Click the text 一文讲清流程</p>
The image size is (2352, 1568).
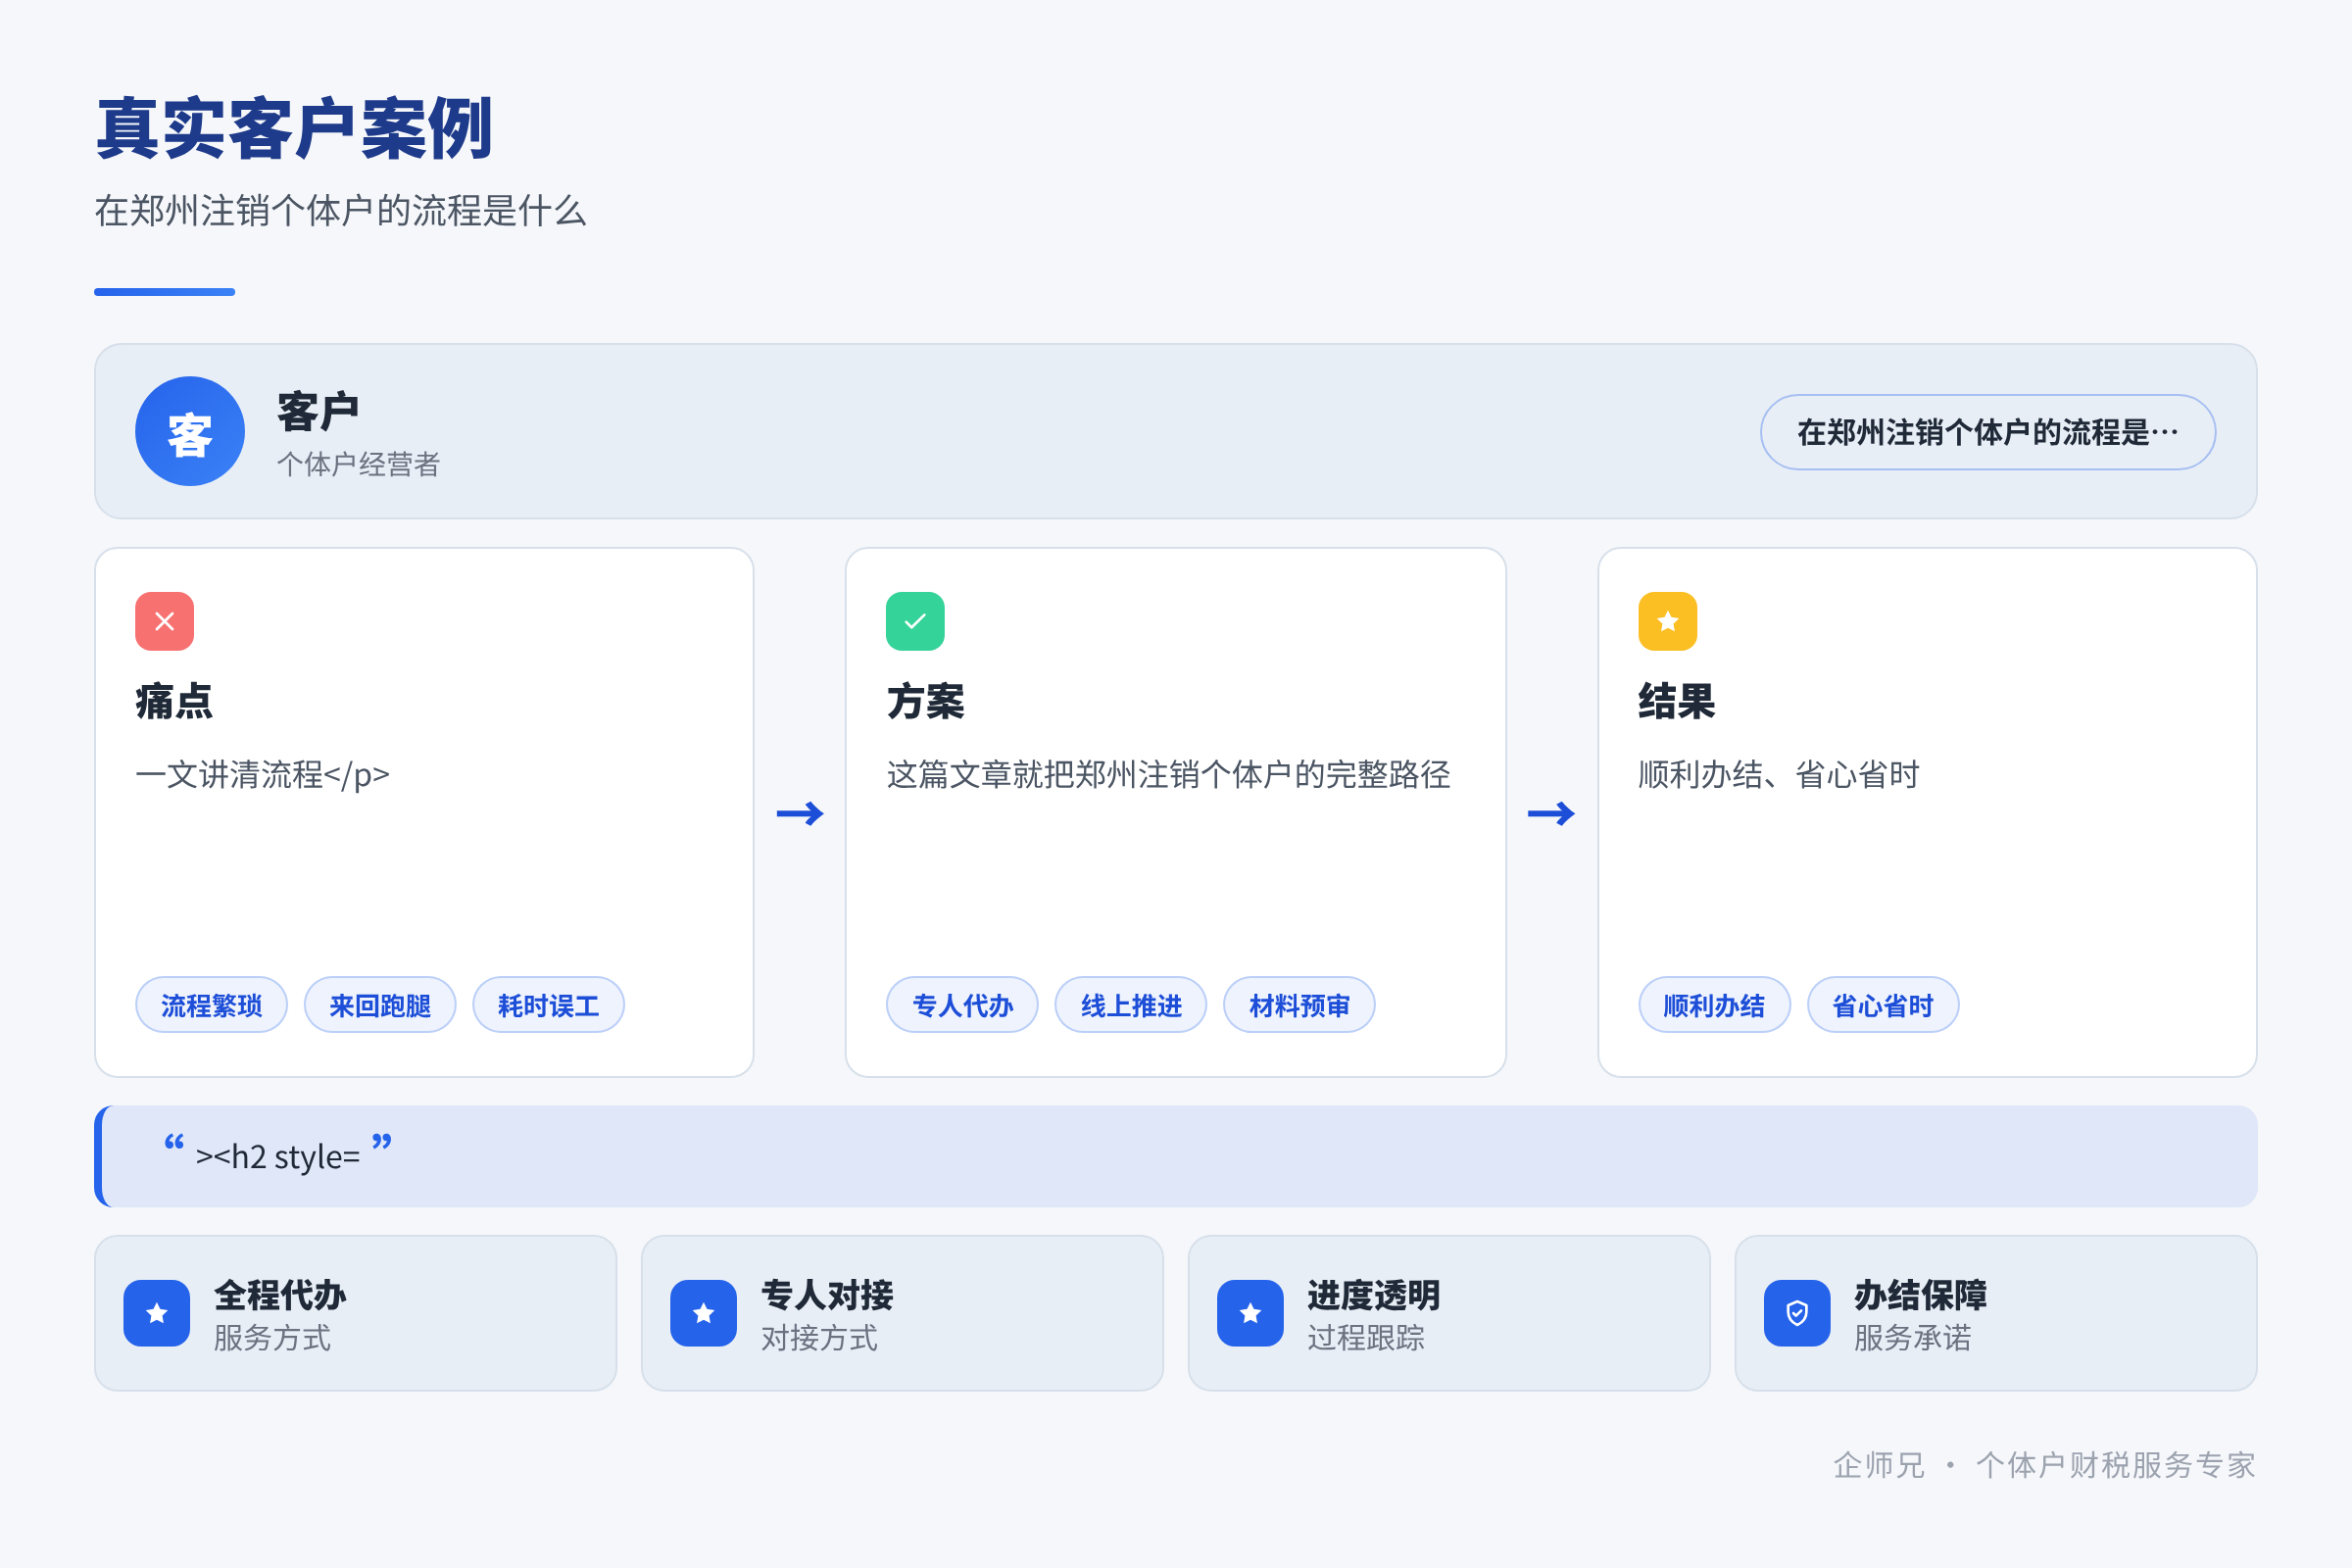tap(262, 774)
